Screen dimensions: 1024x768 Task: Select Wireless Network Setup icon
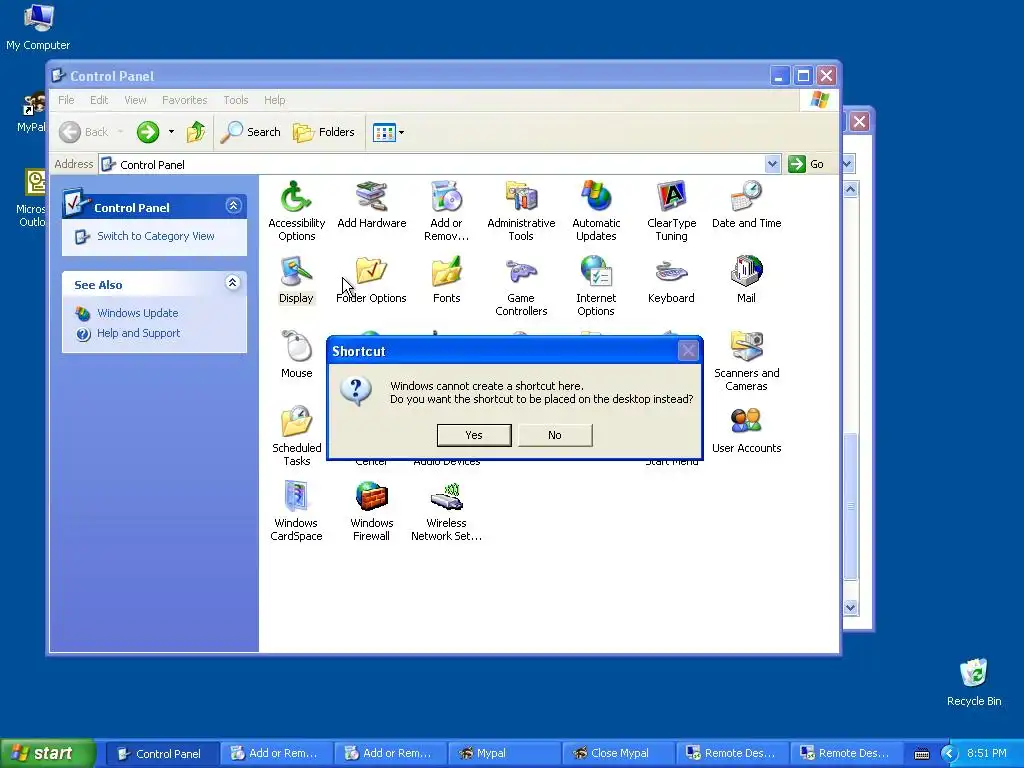[447, 511]
